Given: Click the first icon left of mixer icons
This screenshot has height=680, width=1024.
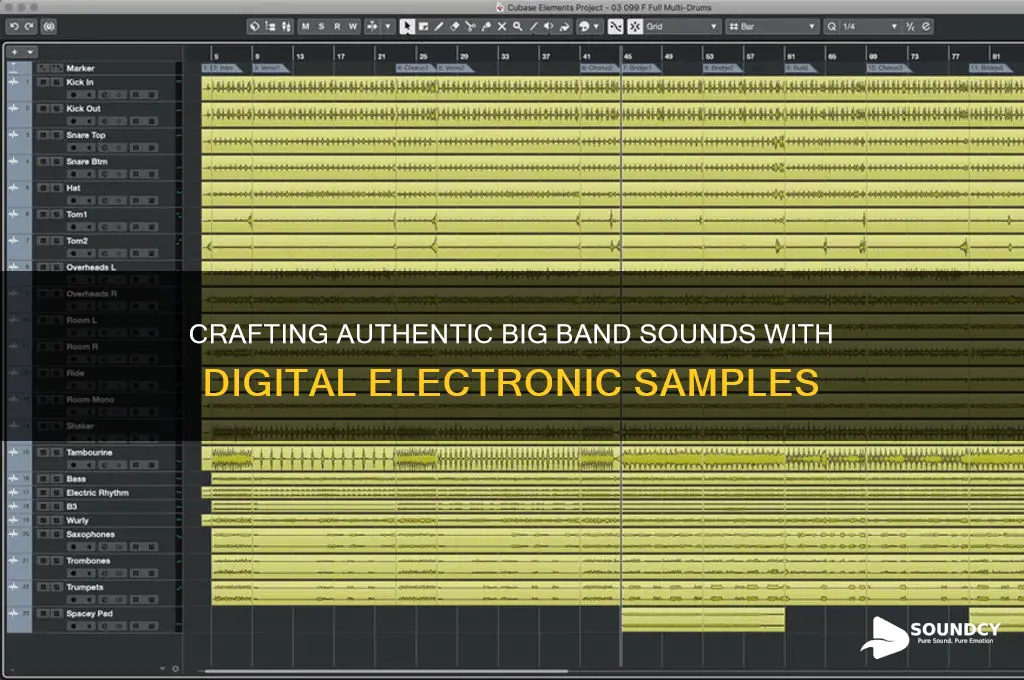Looking at the screenshot, I should [x=254, y=26].
